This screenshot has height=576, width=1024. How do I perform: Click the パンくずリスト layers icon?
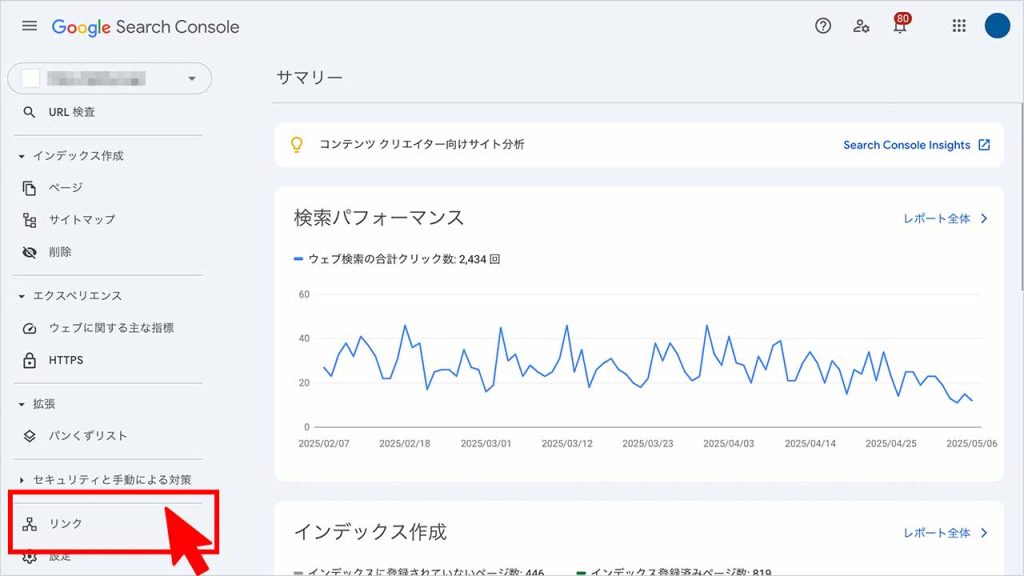tap(29, 436)
